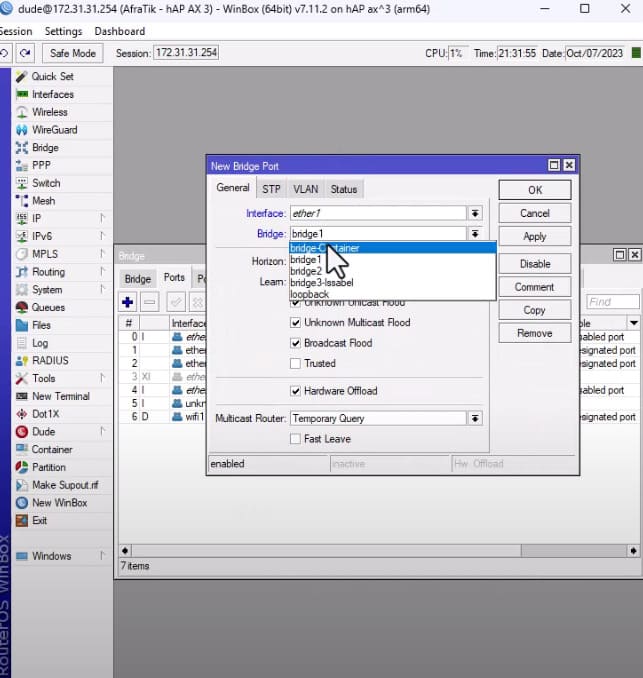Viewport: 643px width, 678px height.
Task: Click the Apply button
Action: pos(535,237)
